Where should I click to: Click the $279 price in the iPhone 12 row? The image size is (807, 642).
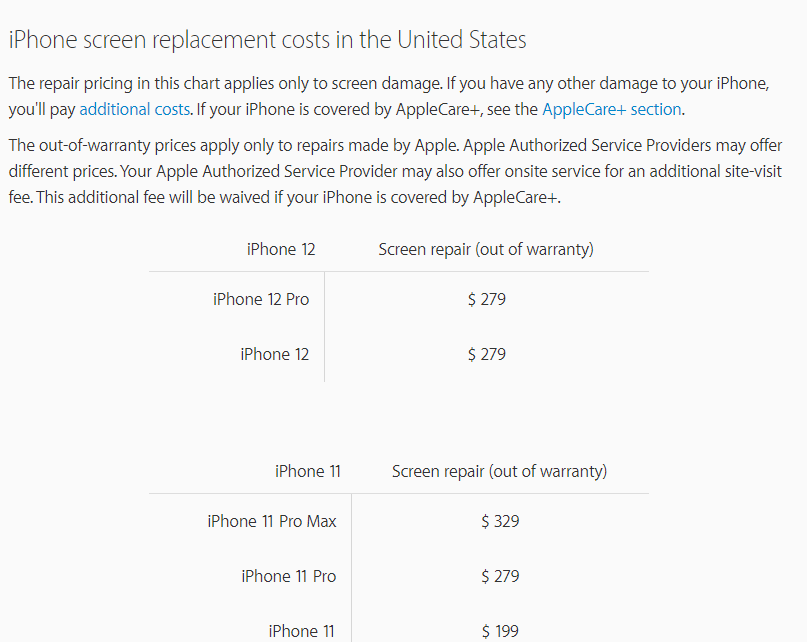click(487, 354)
